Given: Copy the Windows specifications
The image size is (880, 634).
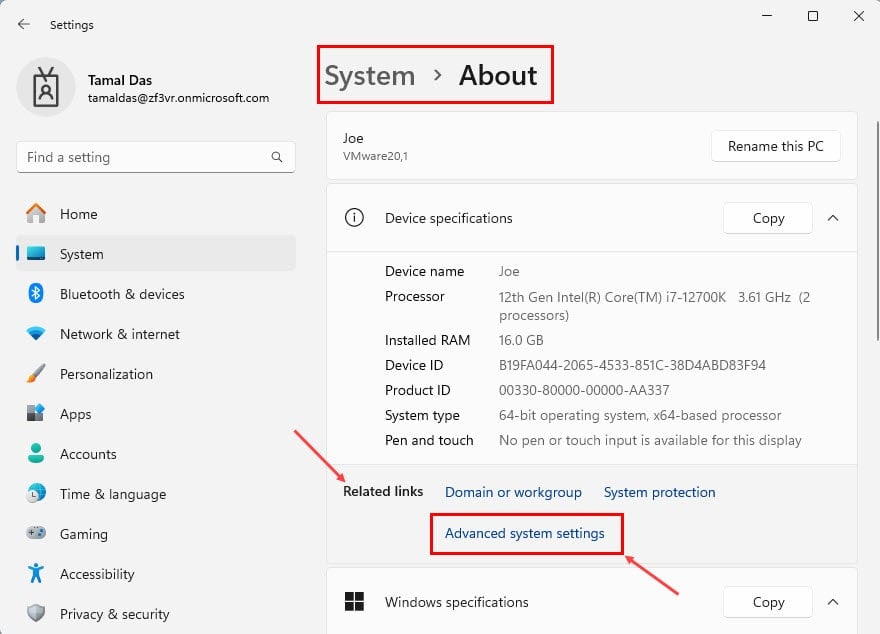Looking at the screenshot, I should (768, 602).
